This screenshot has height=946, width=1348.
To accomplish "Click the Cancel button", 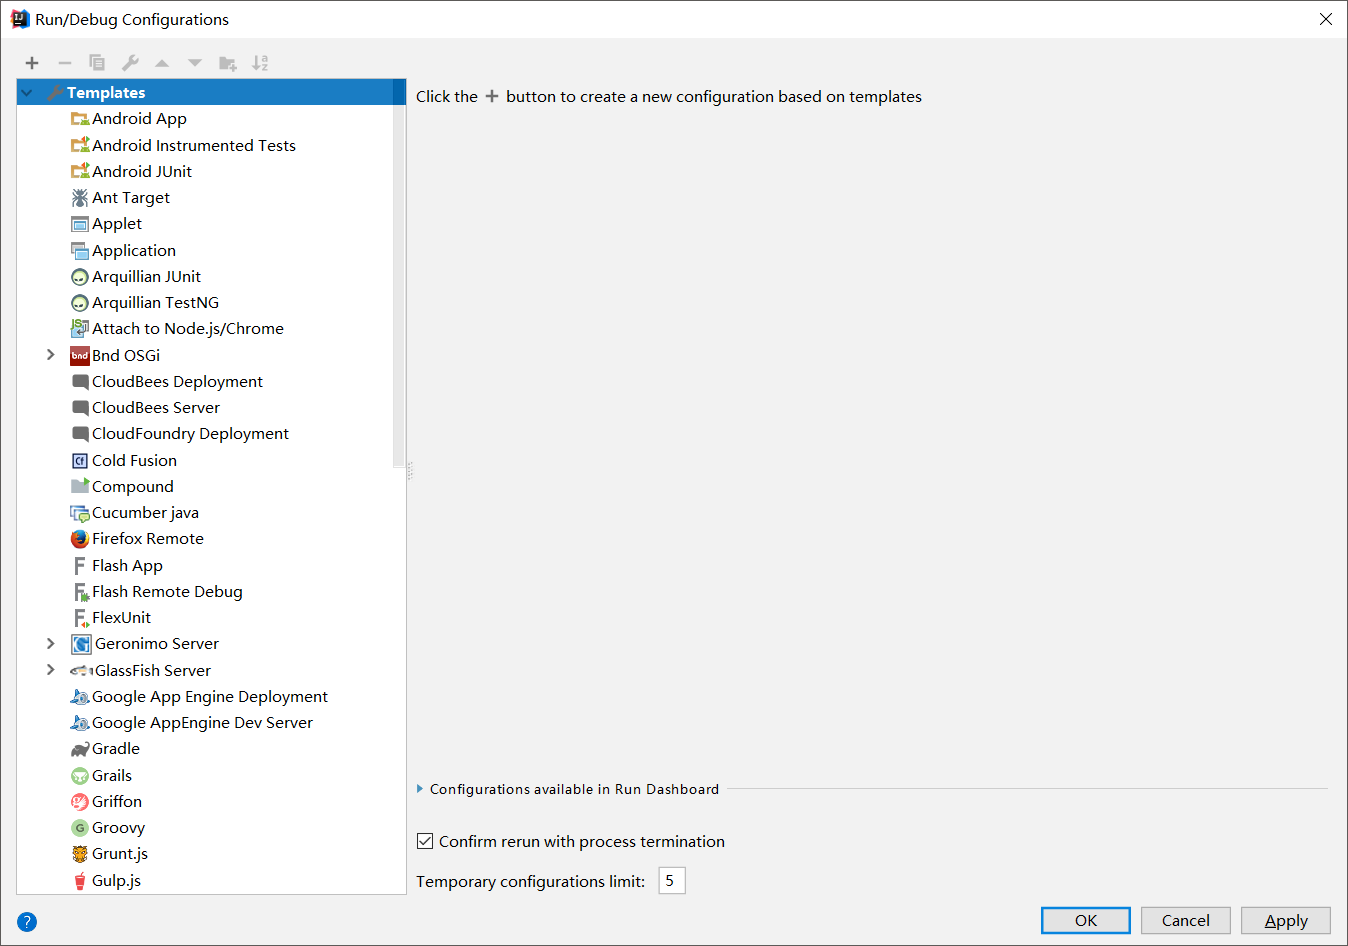I will (1186, 921).
